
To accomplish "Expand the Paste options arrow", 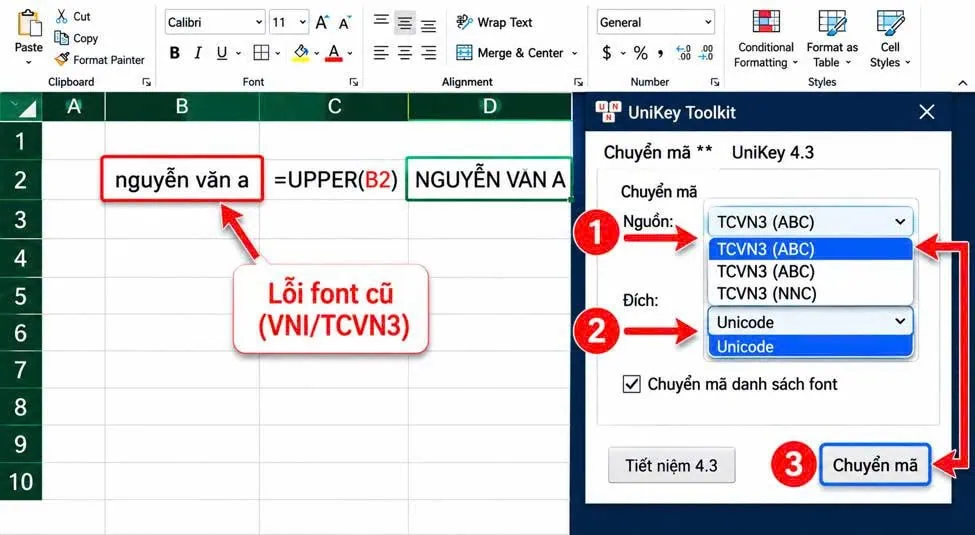I will click(29, 62).
